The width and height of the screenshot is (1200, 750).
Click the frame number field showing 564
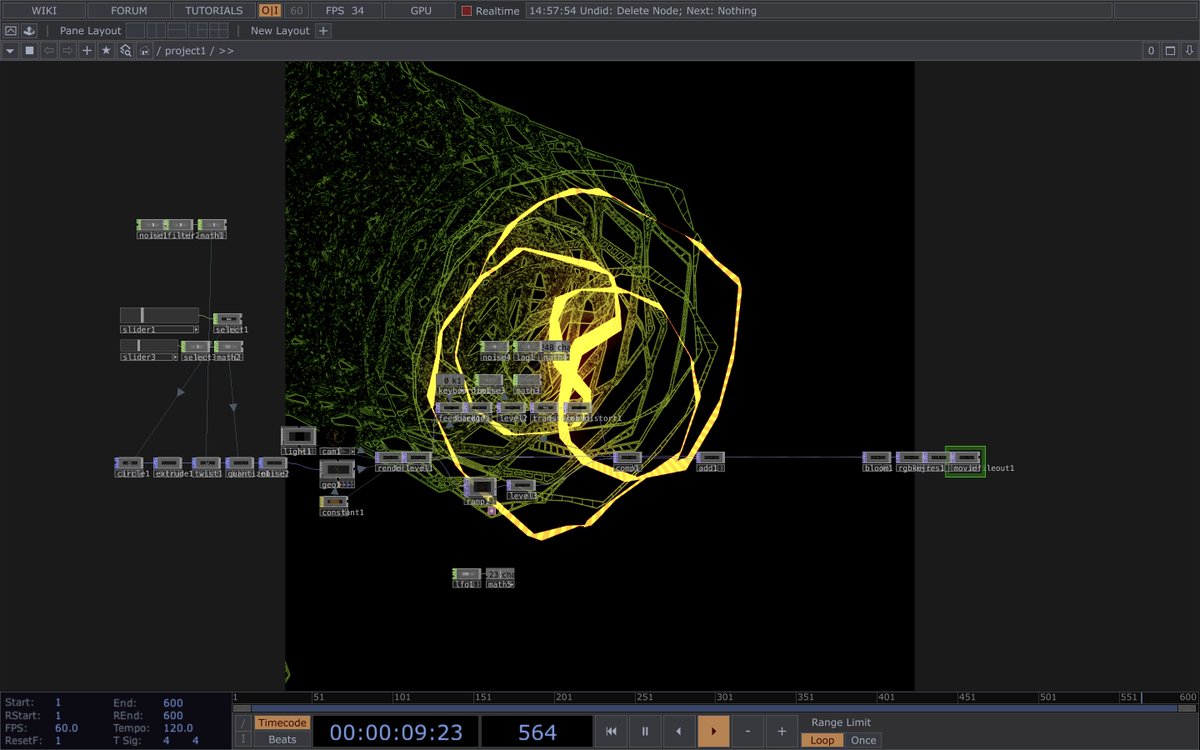(537, 732)
